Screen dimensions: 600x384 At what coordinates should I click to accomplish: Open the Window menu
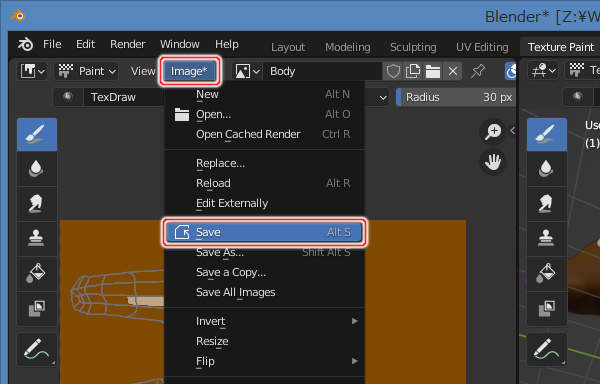click(179, 44)
